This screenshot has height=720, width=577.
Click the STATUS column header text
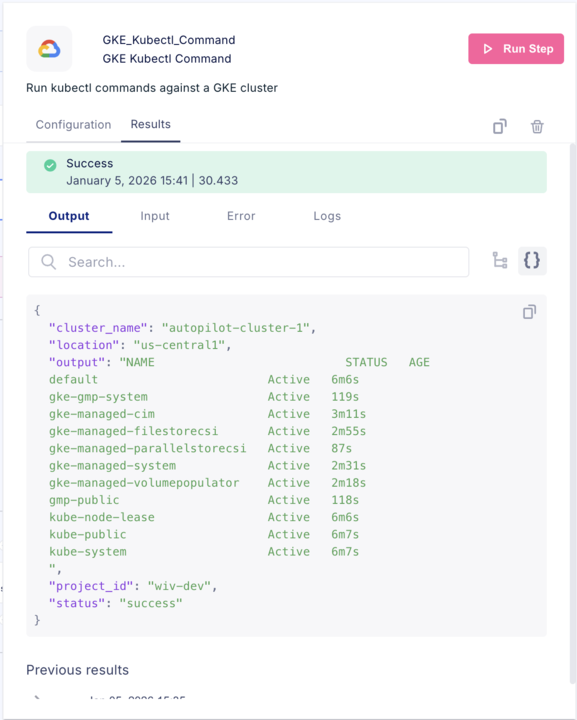tap(366, 362)
